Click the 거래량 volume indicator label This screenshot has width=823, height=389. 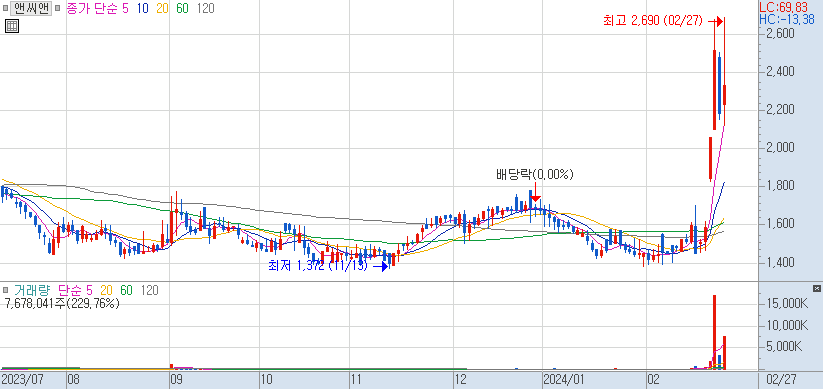pyautogui.click(x=33, y=290)
